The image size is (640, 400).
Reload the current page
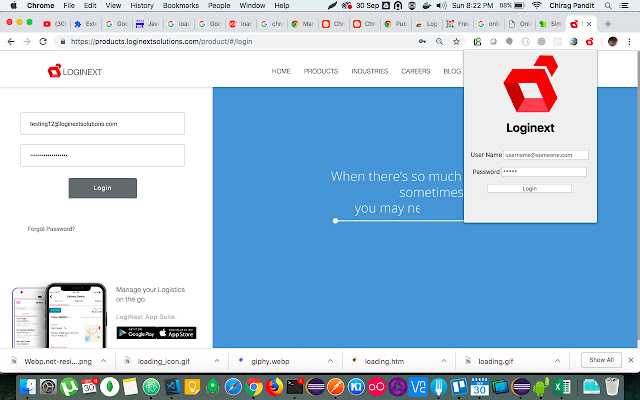[43, 42]
